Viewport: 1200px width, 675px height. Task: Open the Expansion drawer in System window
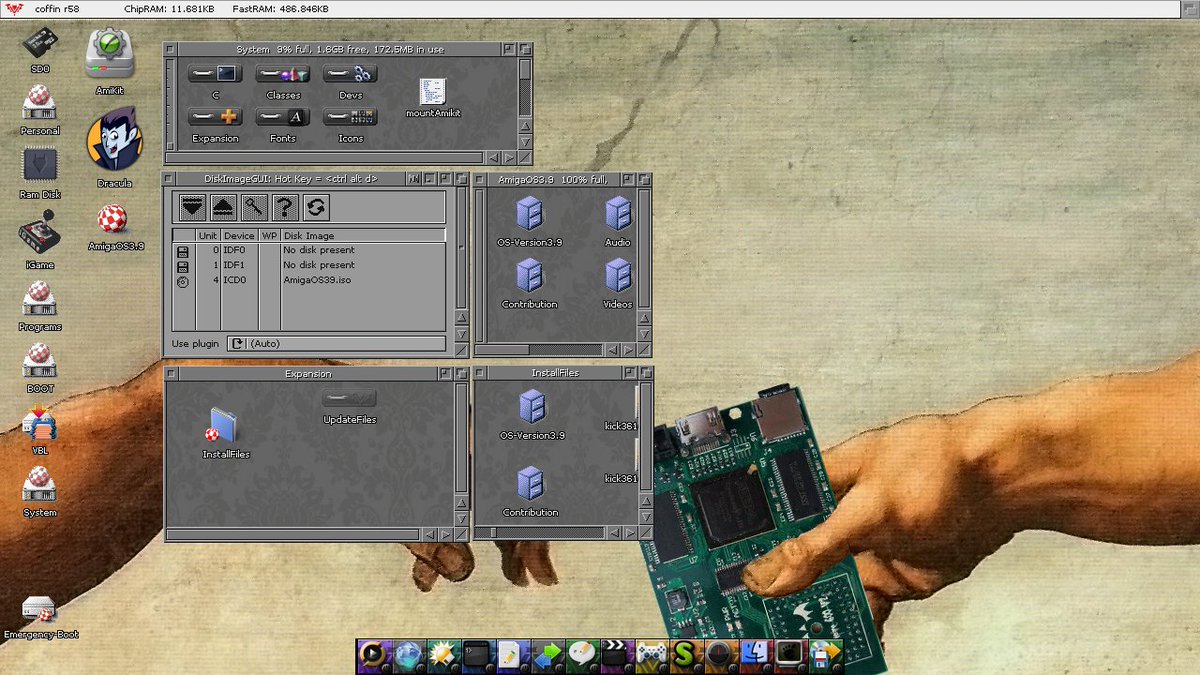(215, 123)
